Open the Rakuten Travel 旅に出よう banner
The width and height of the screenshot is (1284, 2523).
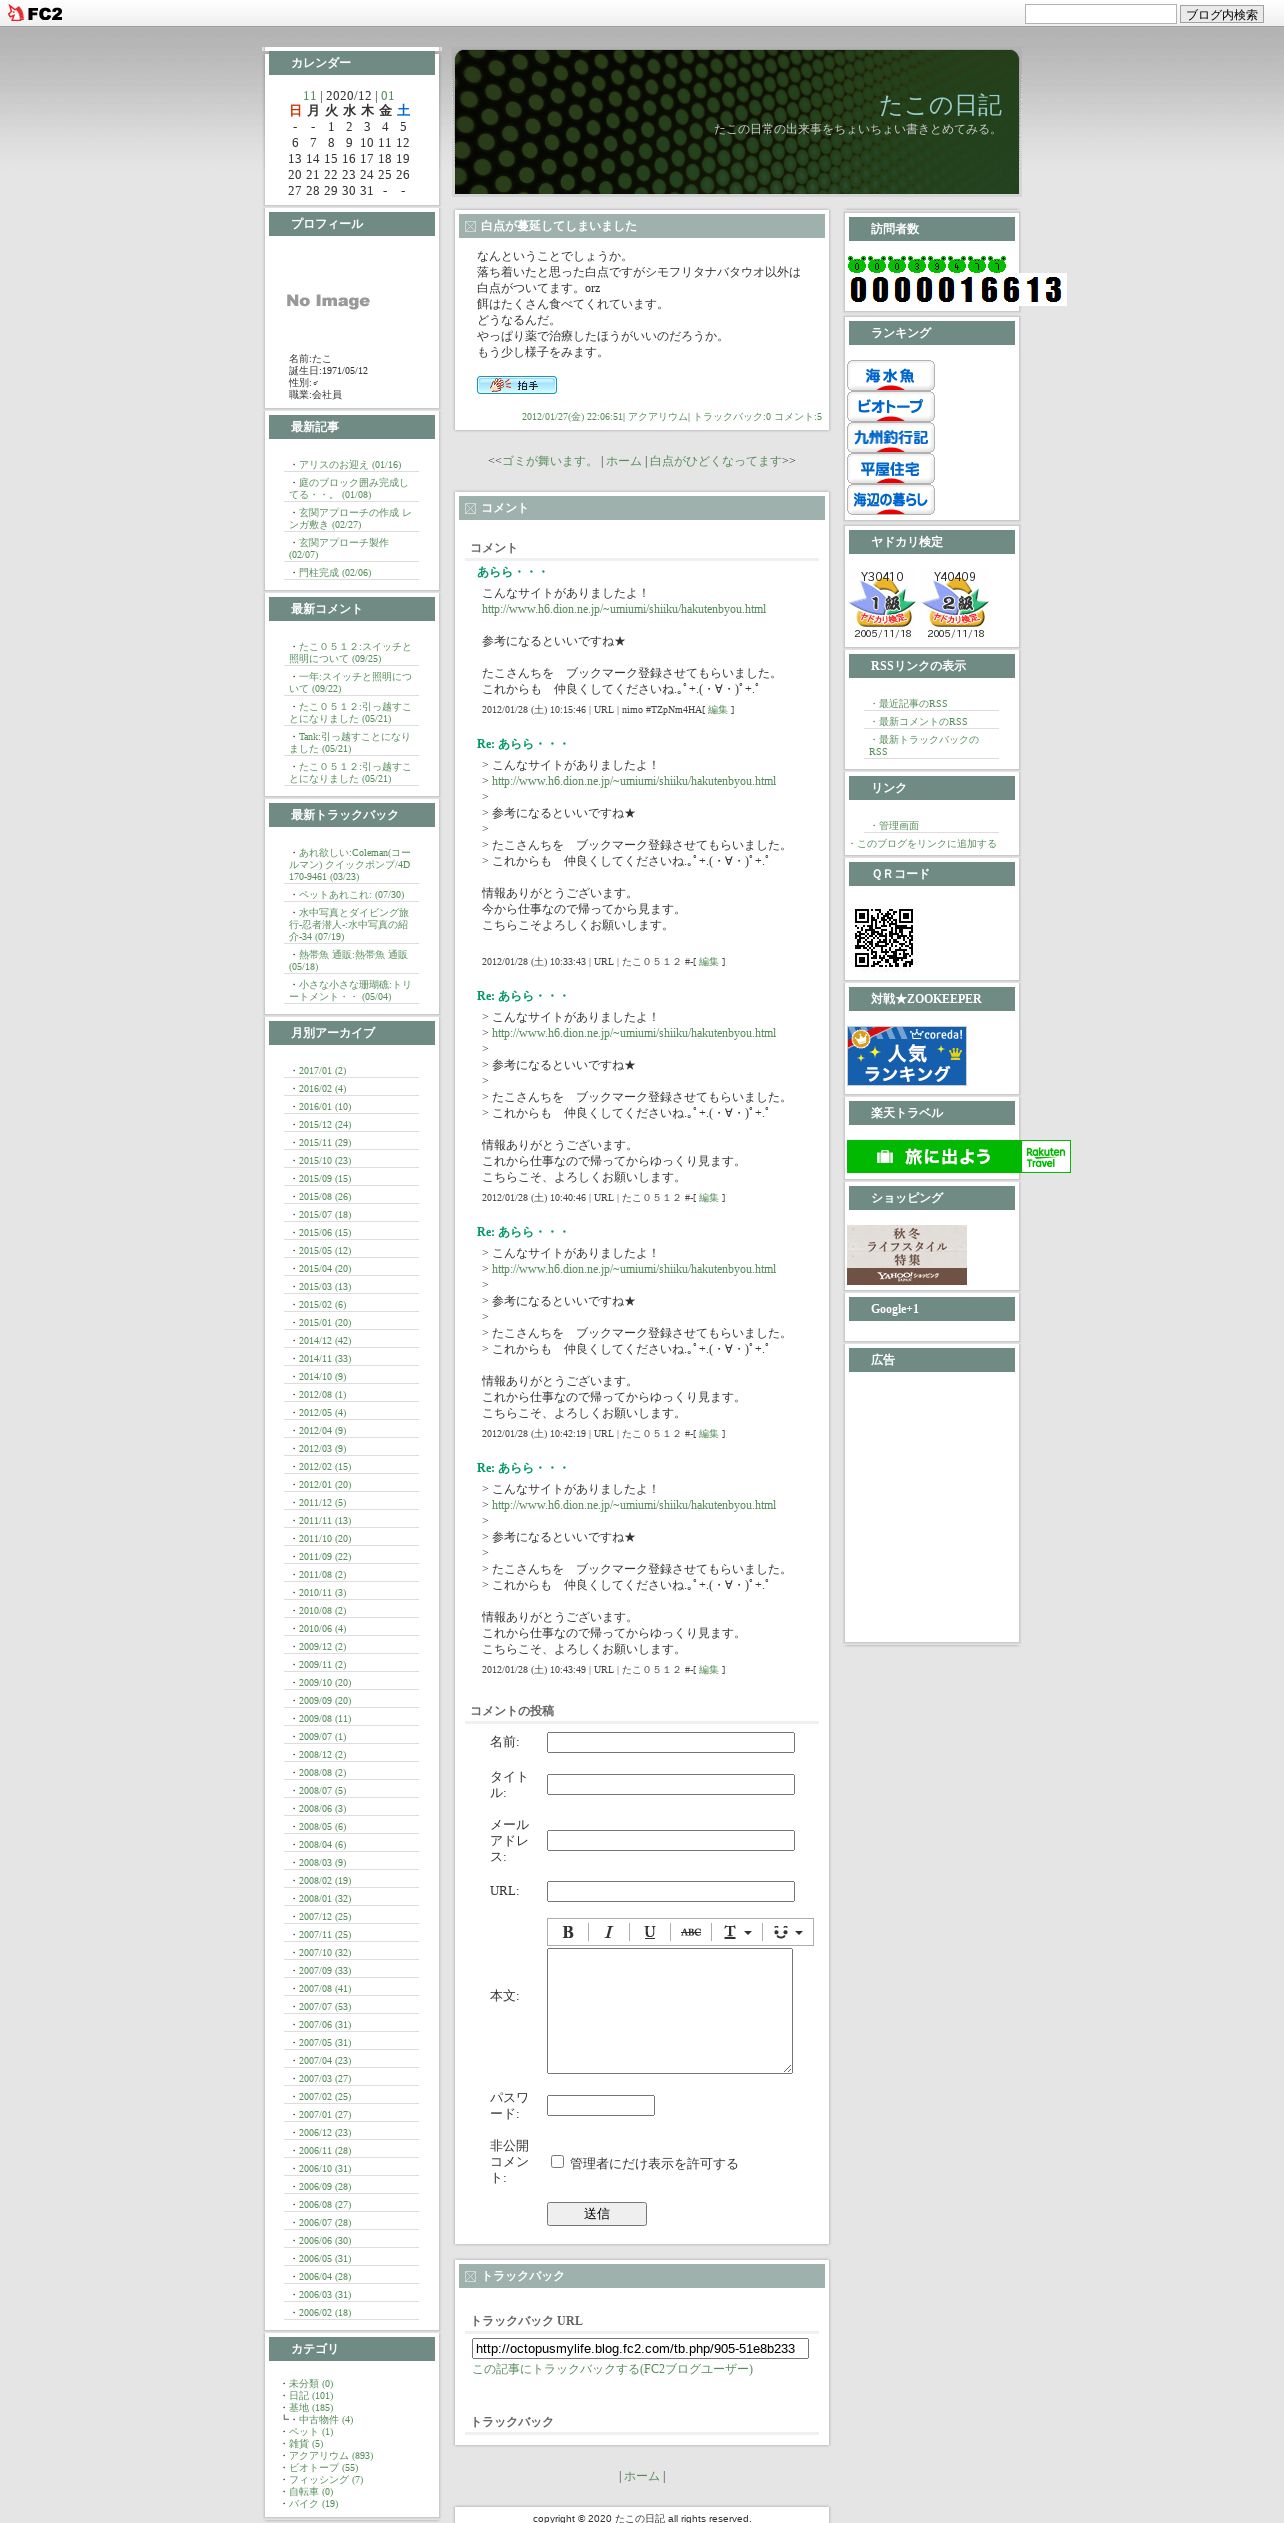pyautogui.click(x=958, y=1156)
